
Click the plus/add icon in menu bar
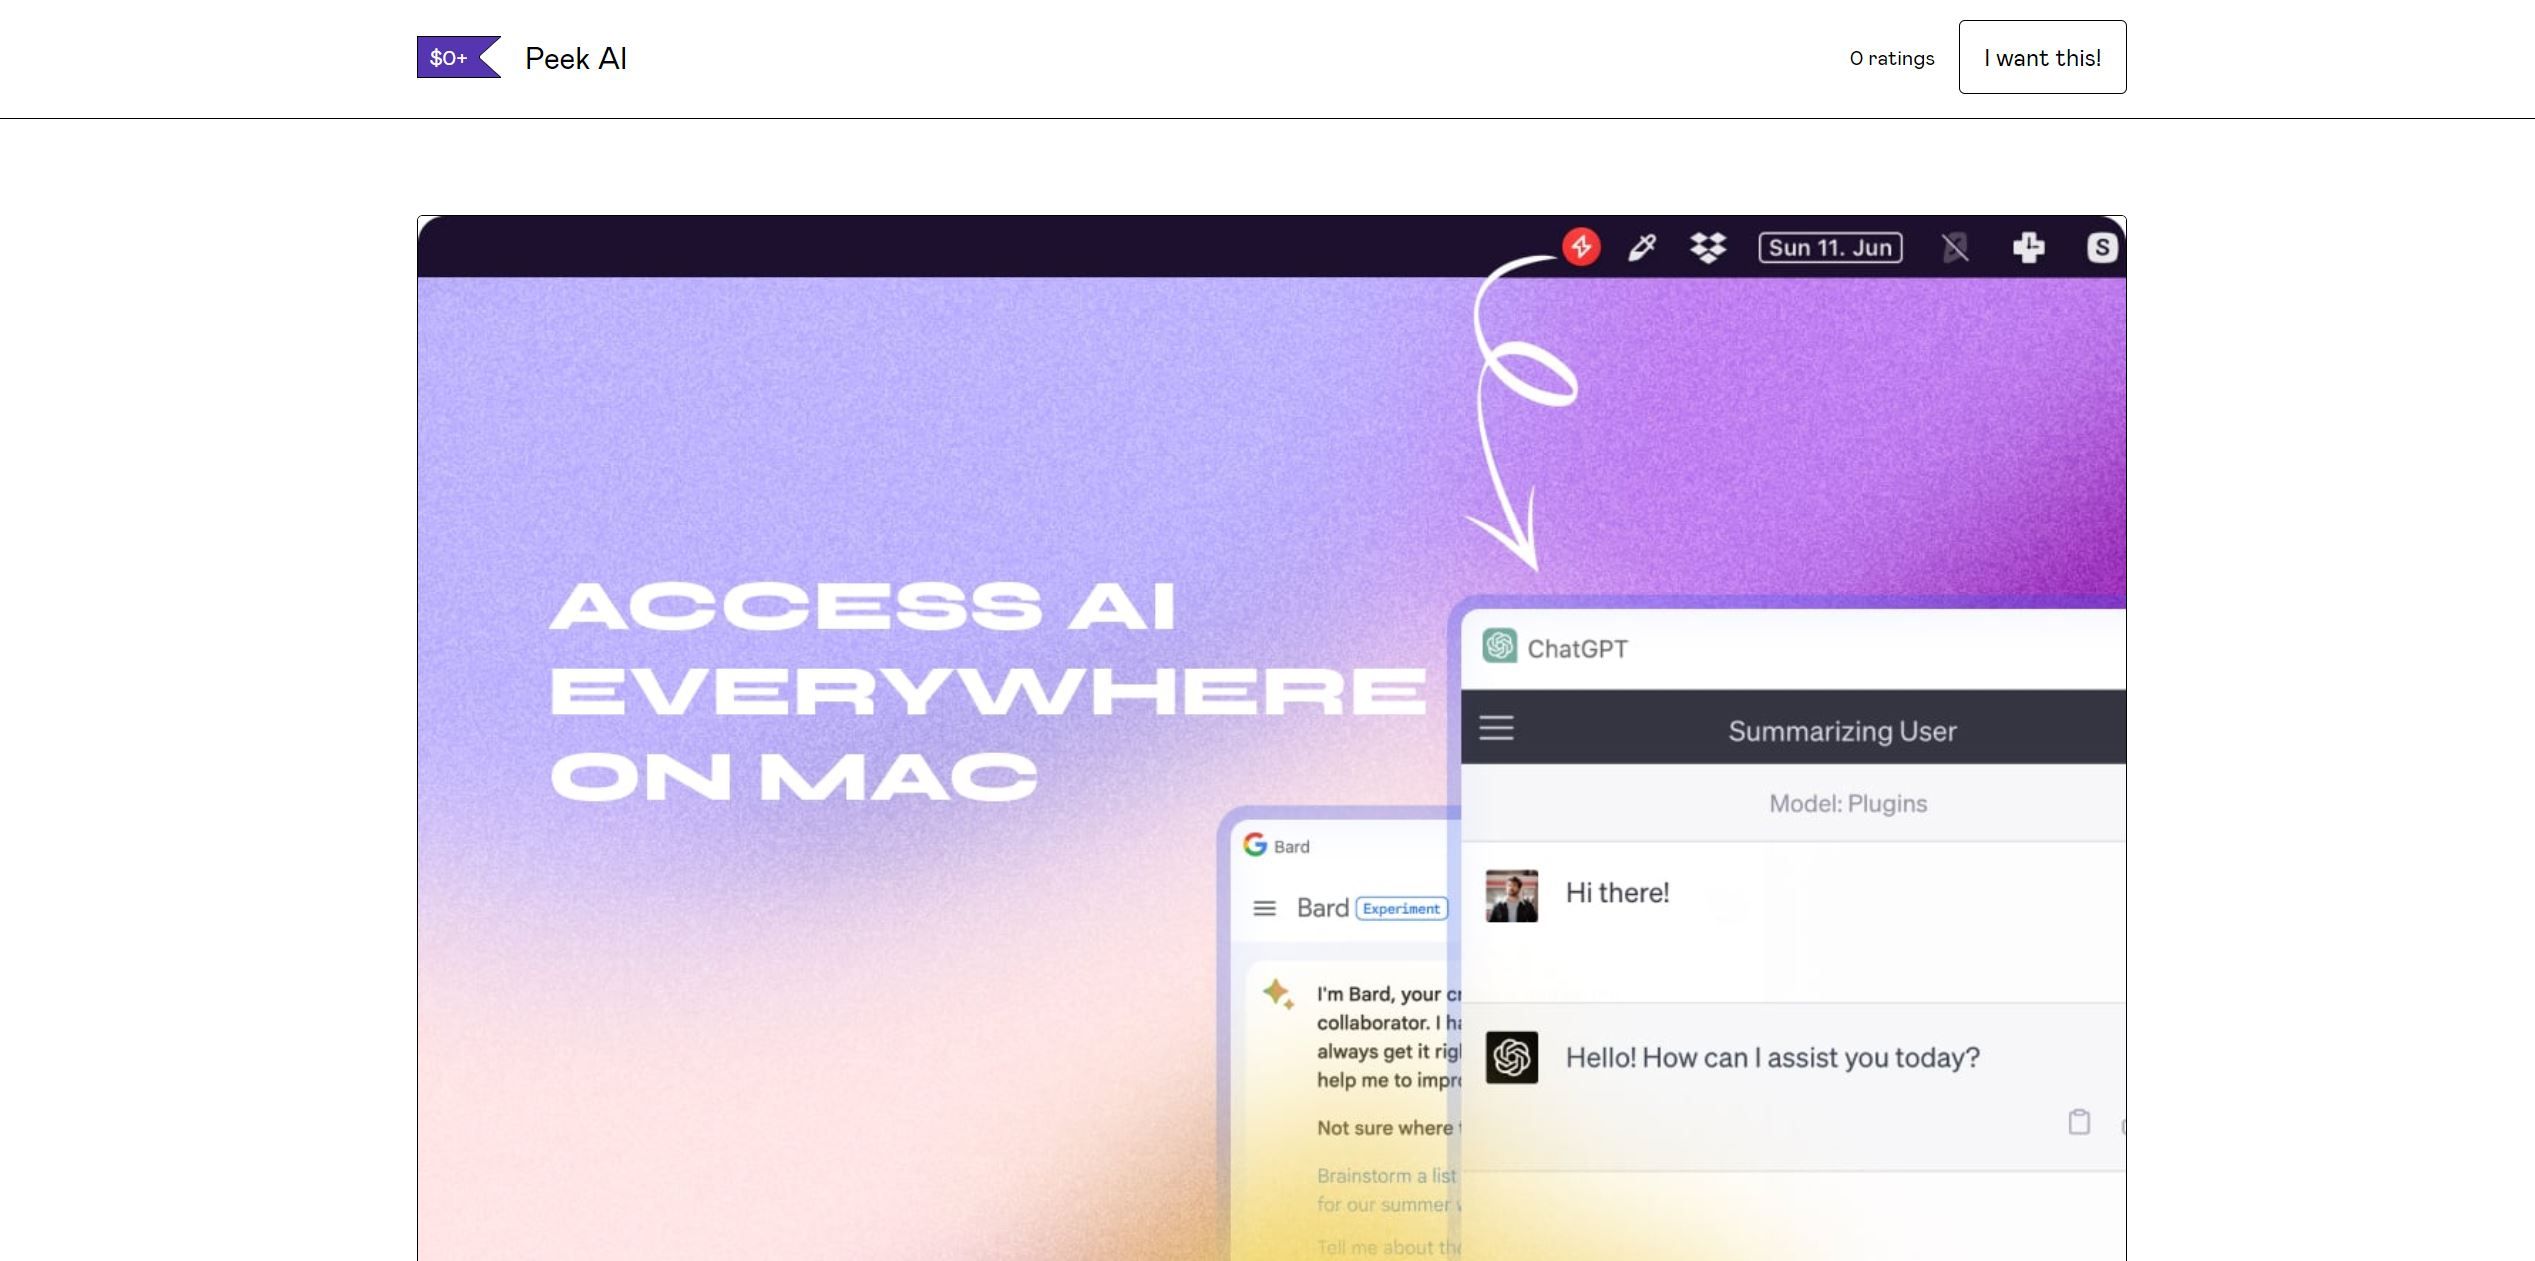[x=2027, y=247]
